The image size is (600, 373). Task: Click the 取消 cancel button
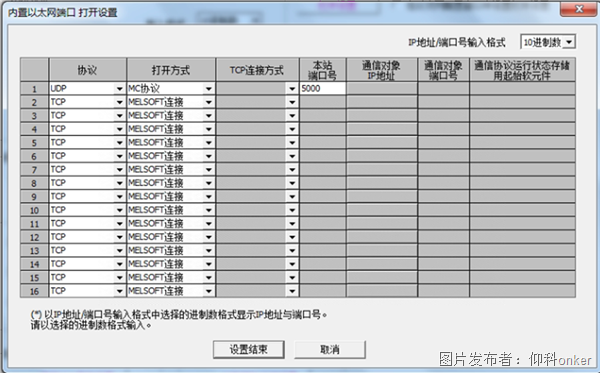pyautogui.click(x=330, y=349)
